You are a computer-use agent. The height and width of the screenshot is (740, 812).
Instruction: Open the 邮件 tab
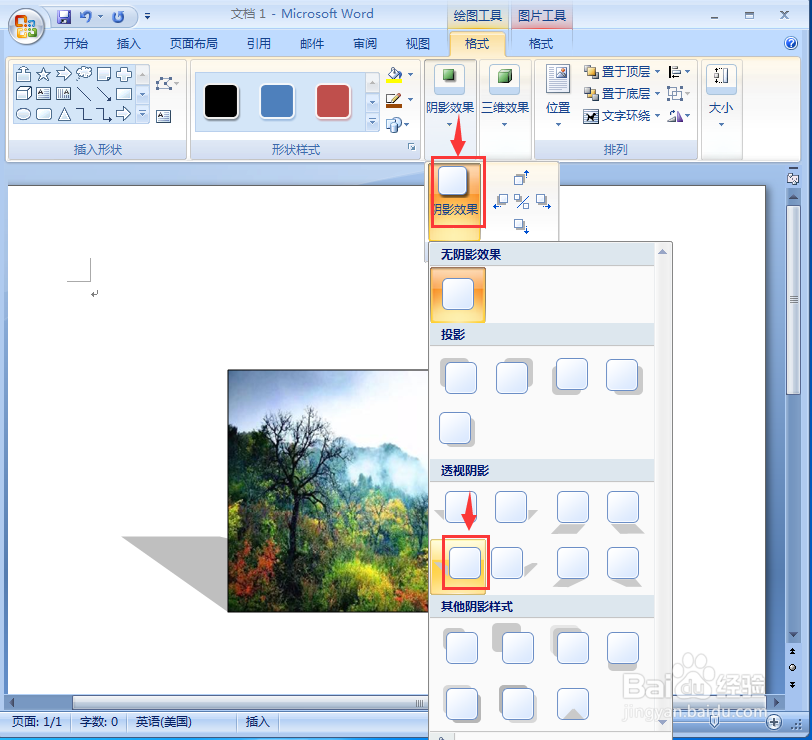pos(312,44)
